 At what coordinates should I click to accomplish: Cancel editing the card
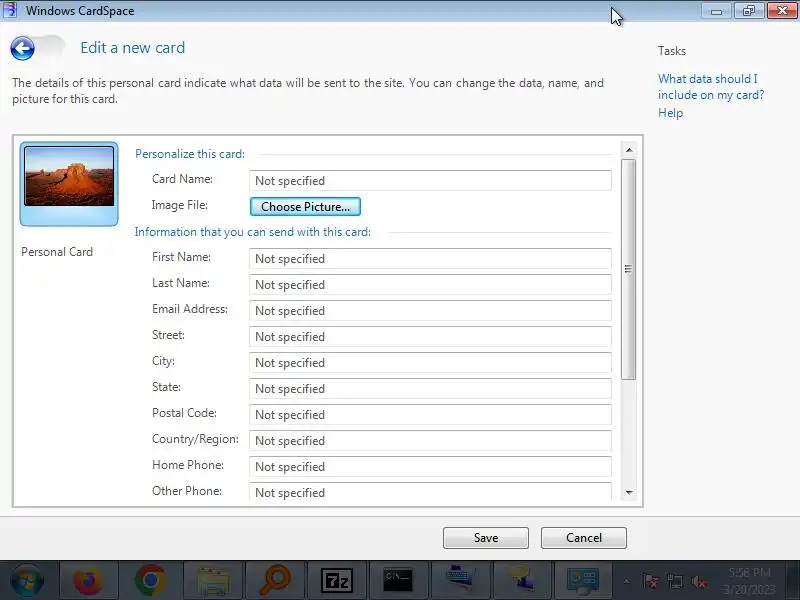(x=584, y=538)
